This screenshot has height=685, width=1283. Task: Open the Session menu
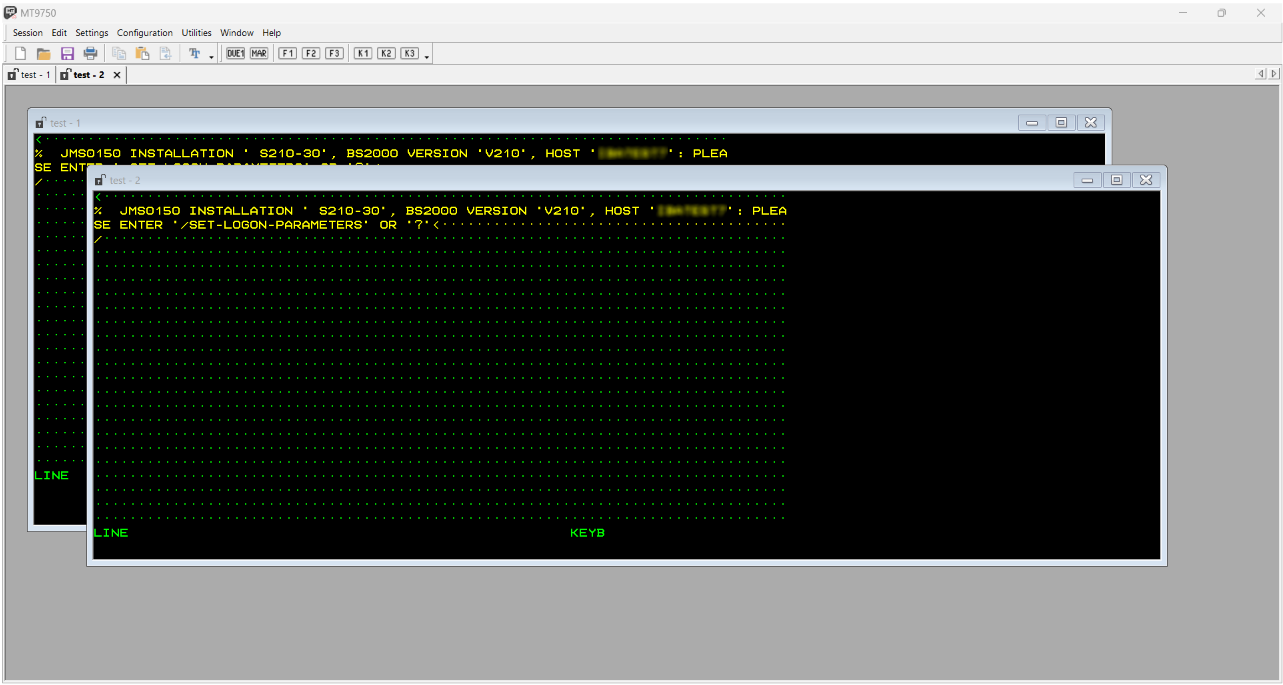[28, 33]
